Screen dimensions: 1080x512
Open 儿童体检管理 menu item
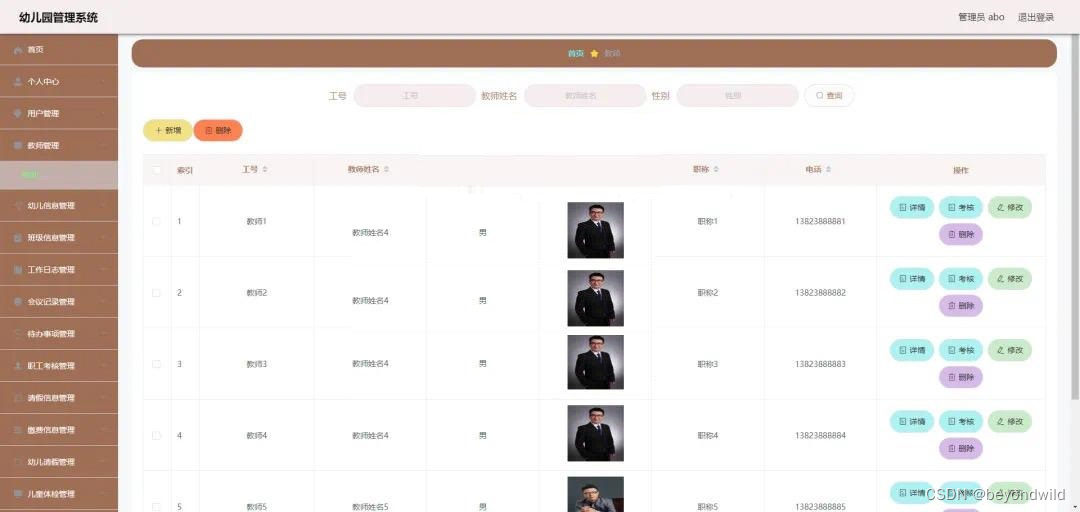click(x=59, y=494)
